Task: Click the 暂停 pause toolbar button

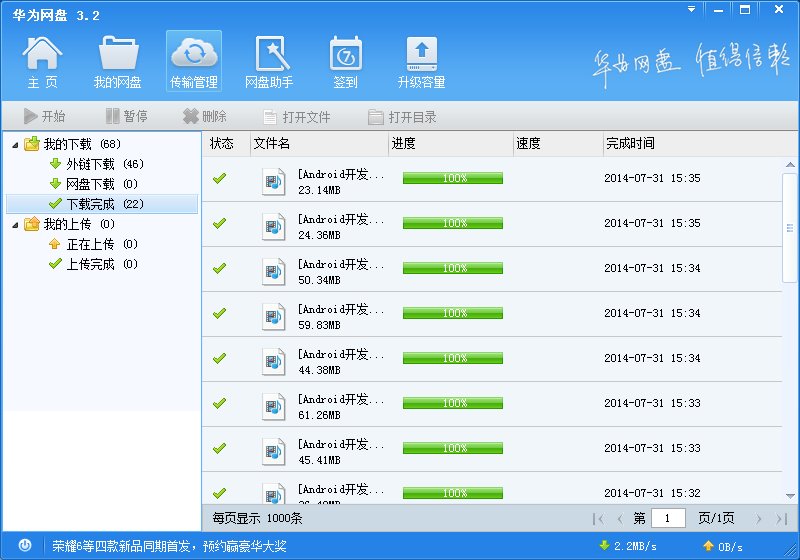Action: [x=127, y=116]
